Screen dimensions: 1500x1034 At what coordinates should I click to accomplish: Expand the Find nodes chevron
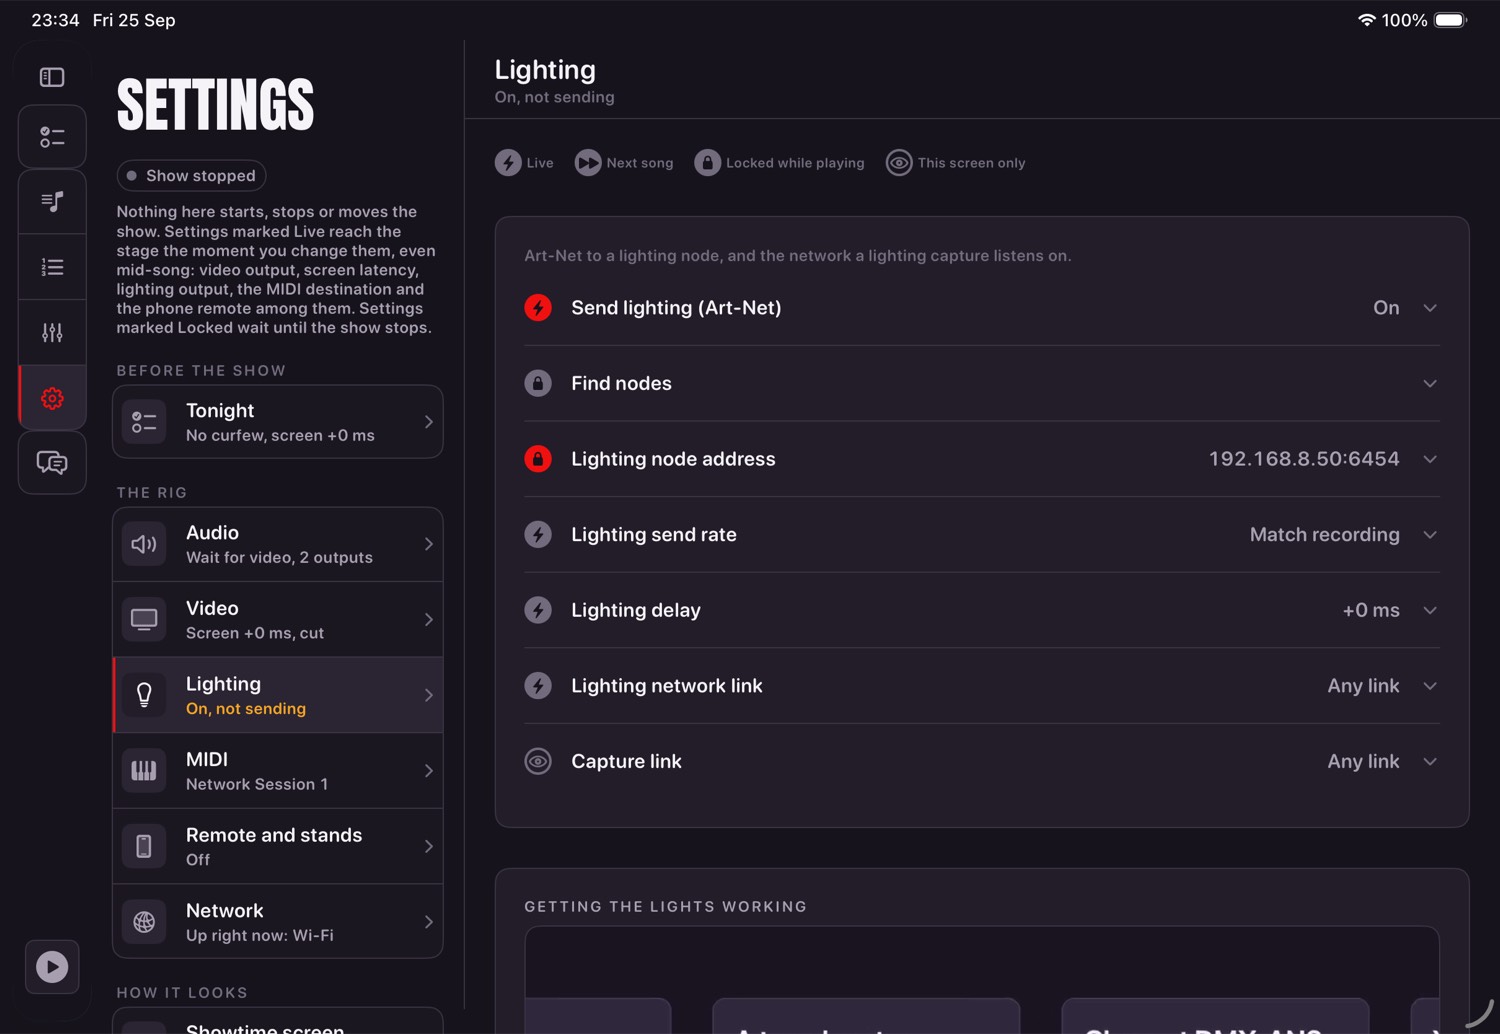tap(1430, 383)
